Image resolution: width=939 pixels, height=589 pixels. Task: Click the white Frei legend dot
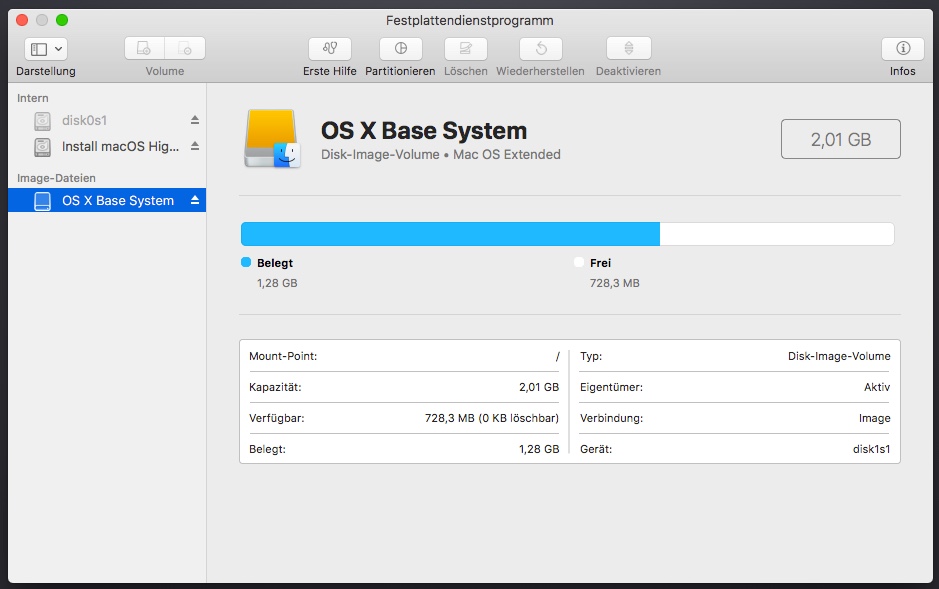578,262
